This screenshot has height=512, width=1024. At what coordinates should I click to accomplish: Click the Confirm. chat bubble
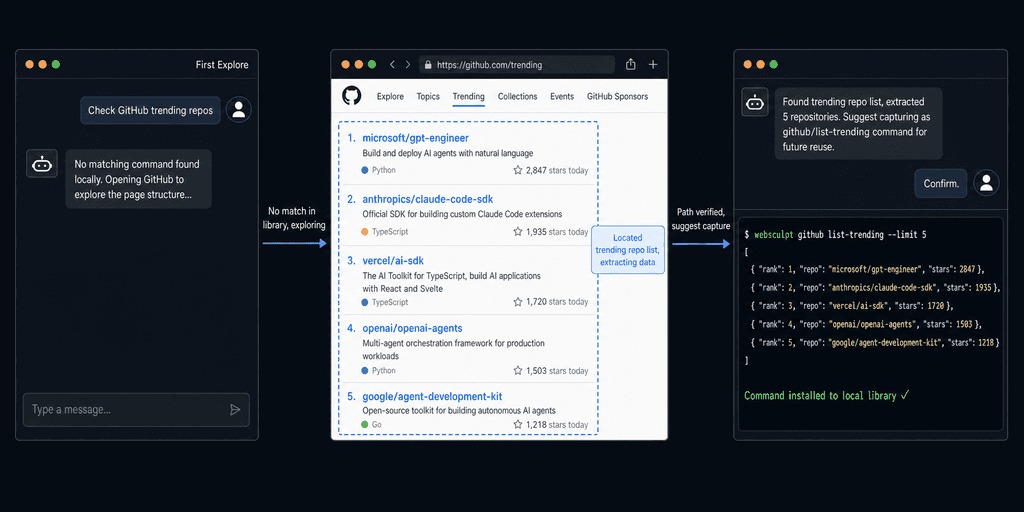point(941,184)
